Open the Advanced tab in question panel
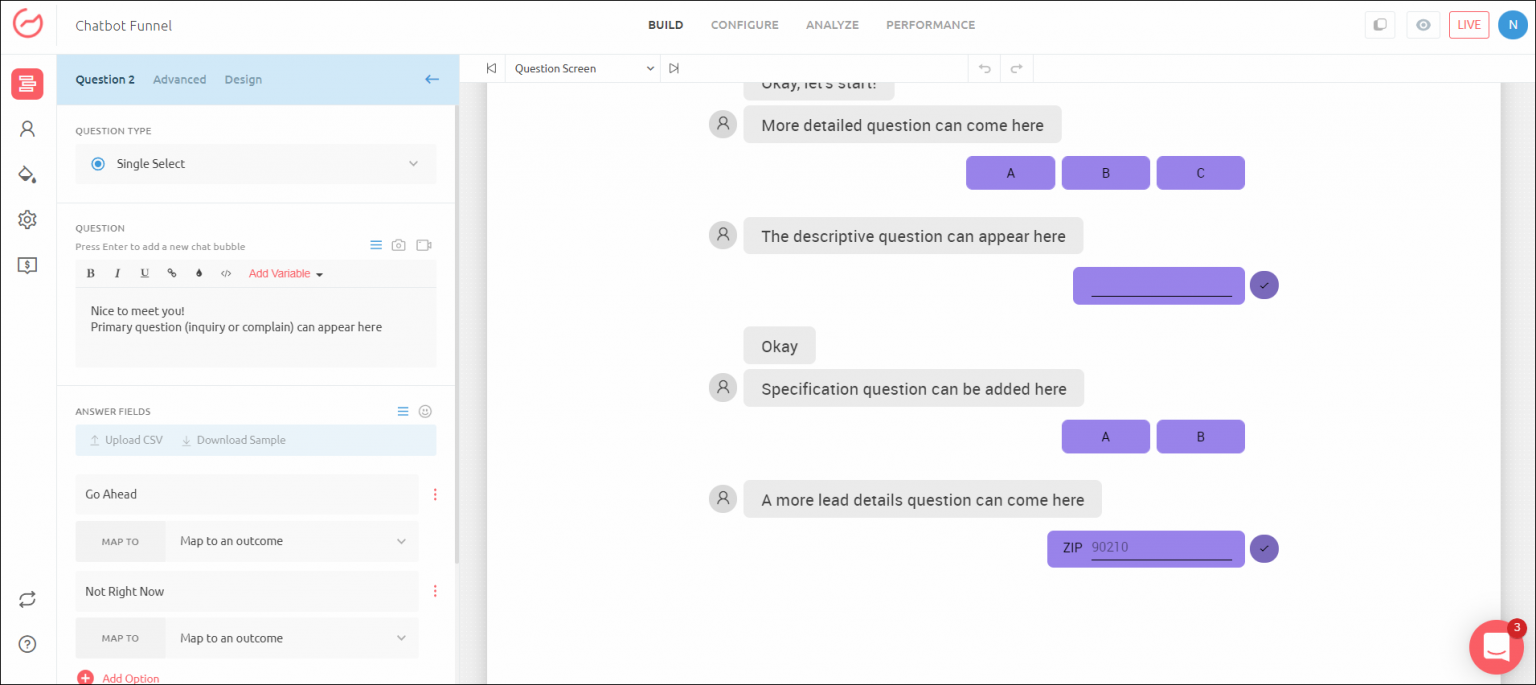Image resolution: width=1536 pixels, height=685 pixels. pos(179,80)
